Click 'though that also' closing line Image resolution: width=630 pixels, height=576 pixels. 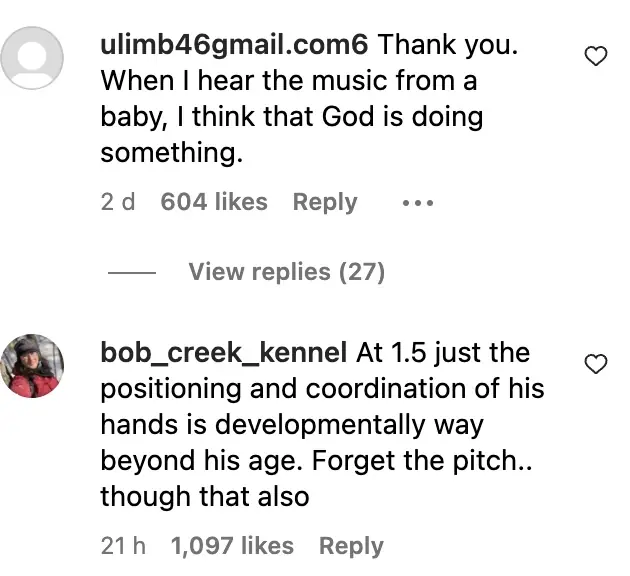click(204, 497)
